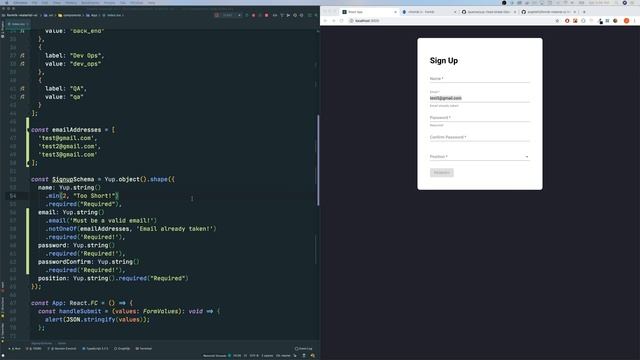Image resolution: width=640 pixels, height=360 pixels.
Task: Click the gutter icon beside the value "qa" line
Action: [22, 97]
